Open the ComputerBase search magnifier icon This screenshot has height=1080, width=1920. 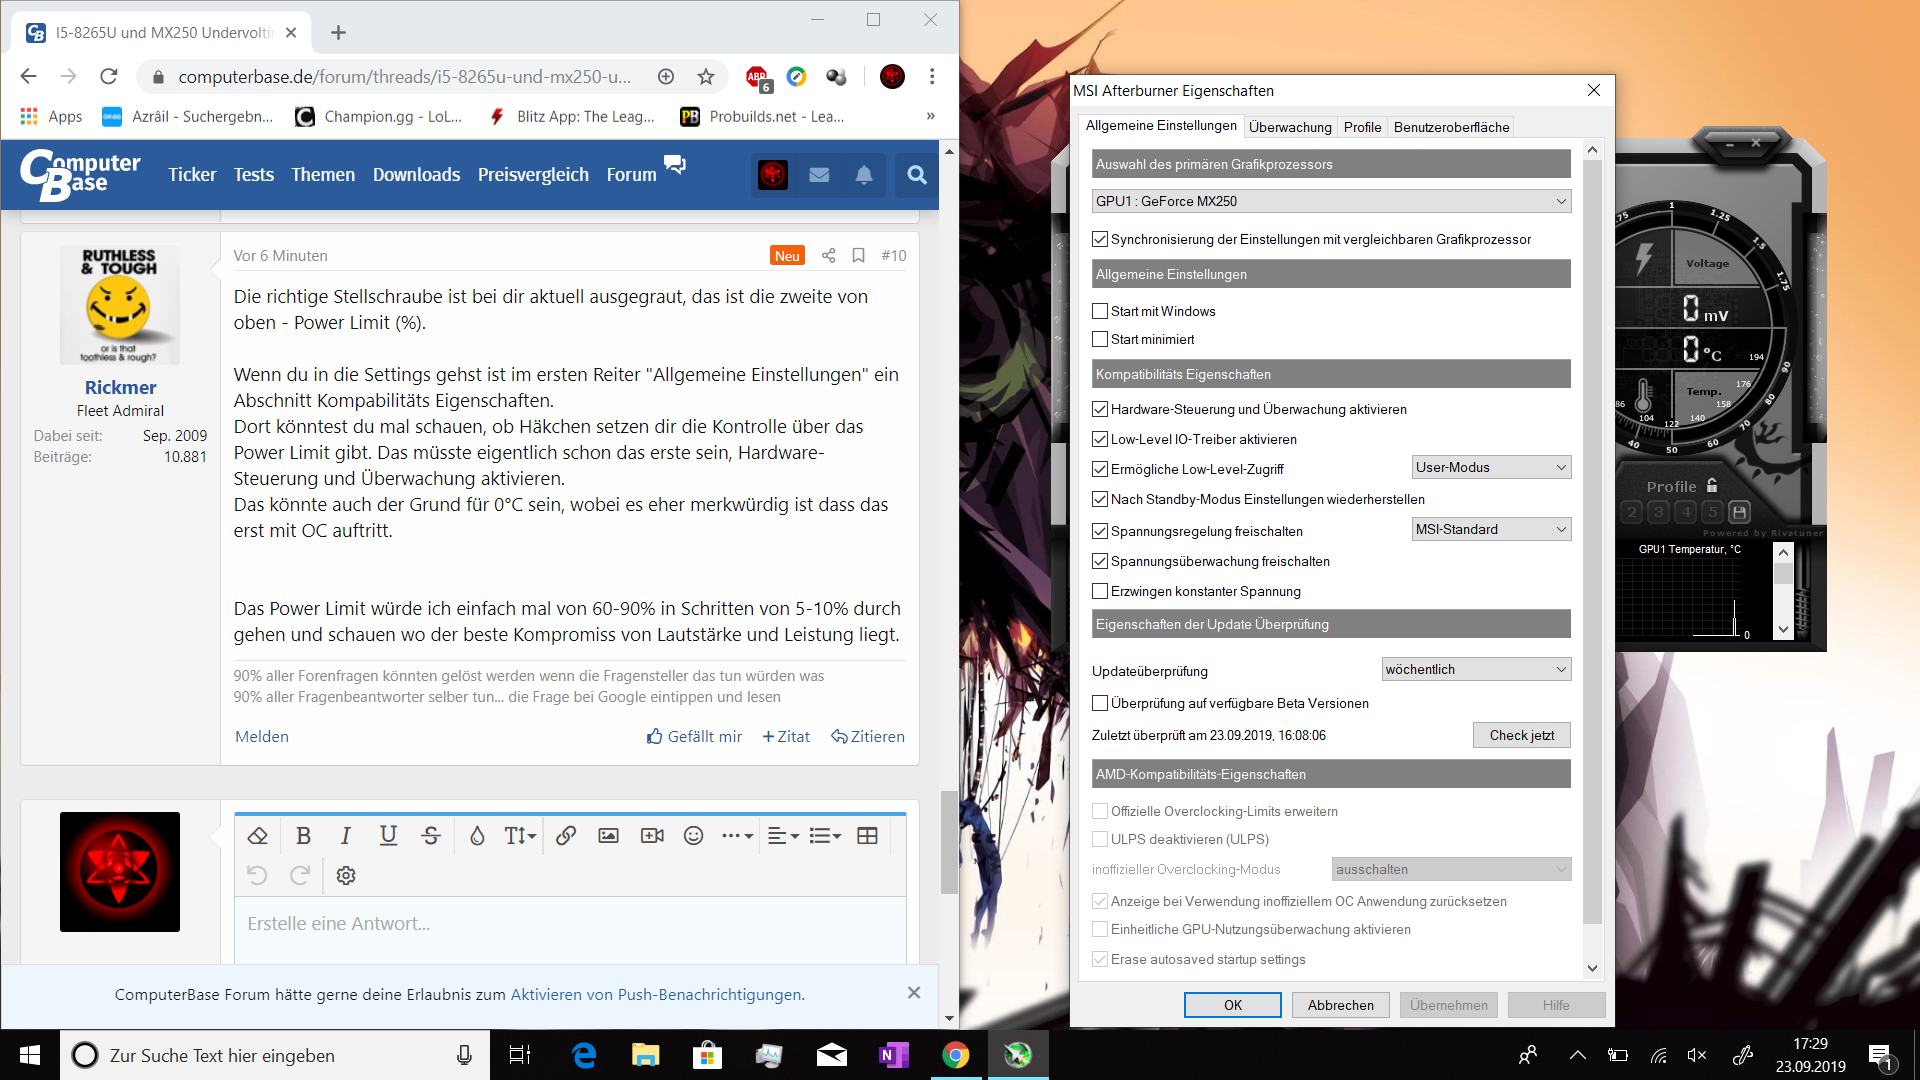click(x=916, y=175)
